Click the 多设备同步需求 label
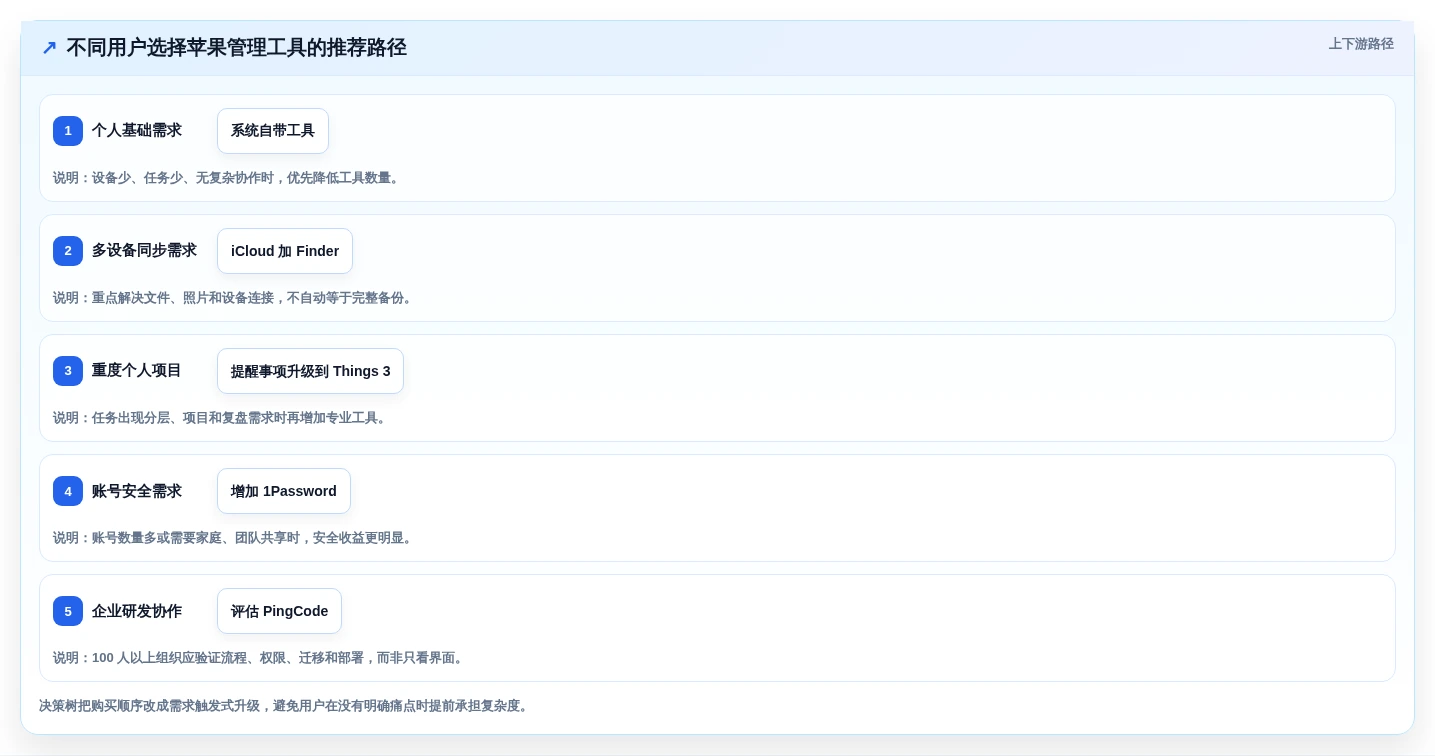Image resolution: width=1435 pixels, height=756 pixels. point(144,251)
